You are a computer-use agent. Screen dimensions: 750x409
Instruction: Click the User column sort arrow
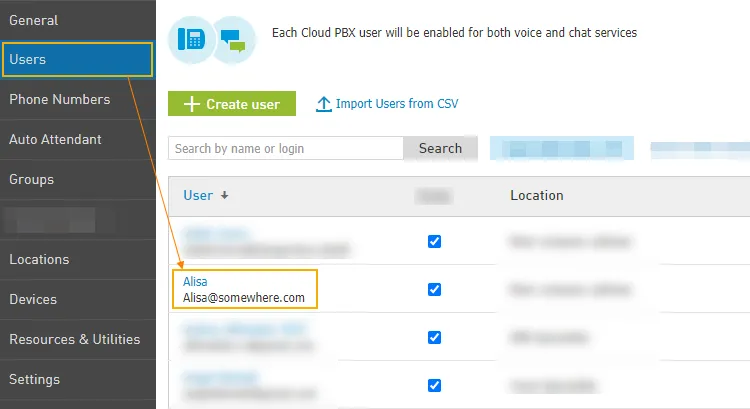click(224, 195)
